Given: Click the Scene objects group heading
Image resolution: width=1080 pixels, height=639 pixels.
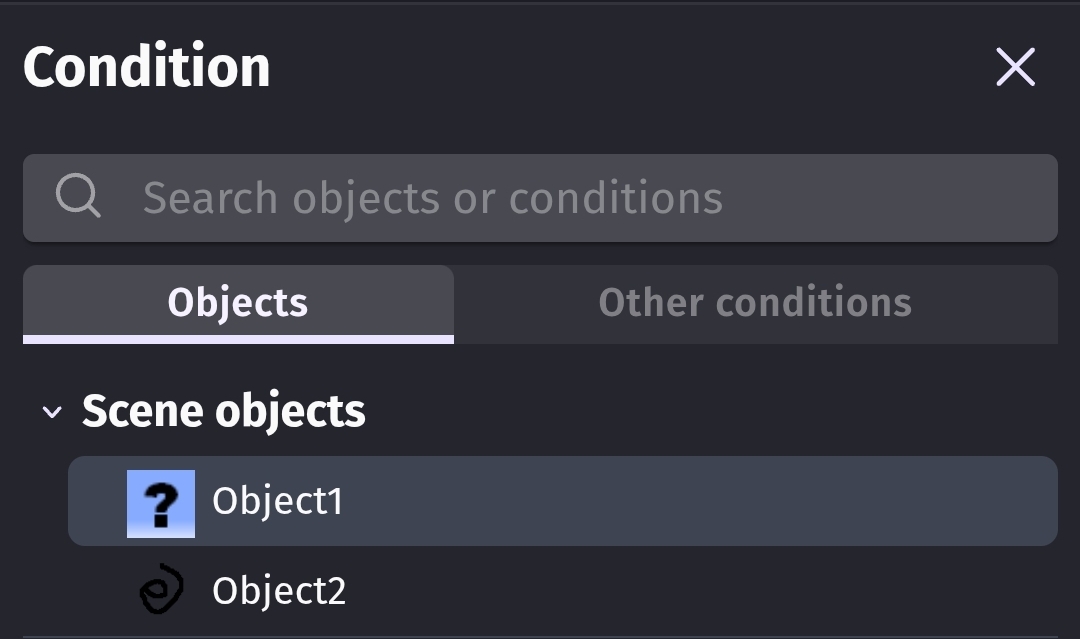Looking at the screenshot, I should (x=224, y=411).
